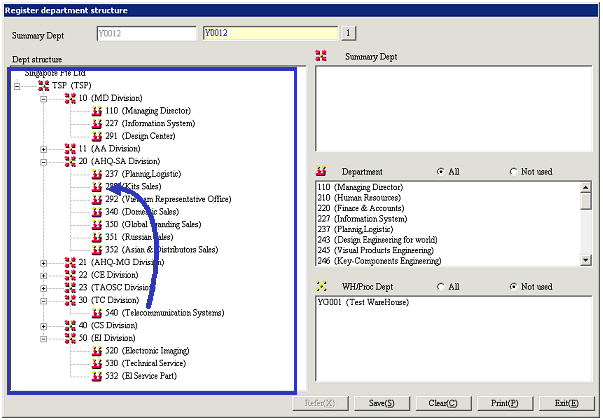Expand the 11 AA Division node

(x=44, y=148)
